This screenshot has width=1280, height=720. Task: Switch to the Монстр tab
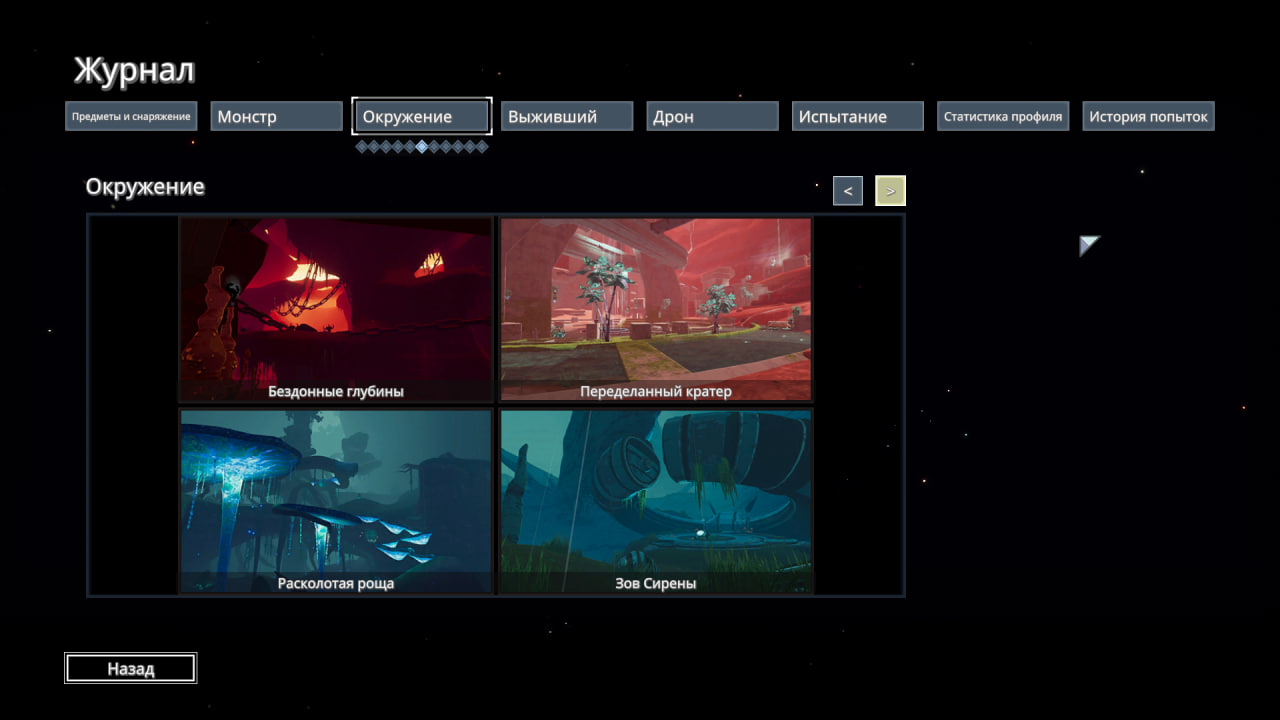[x=276, y=116]
